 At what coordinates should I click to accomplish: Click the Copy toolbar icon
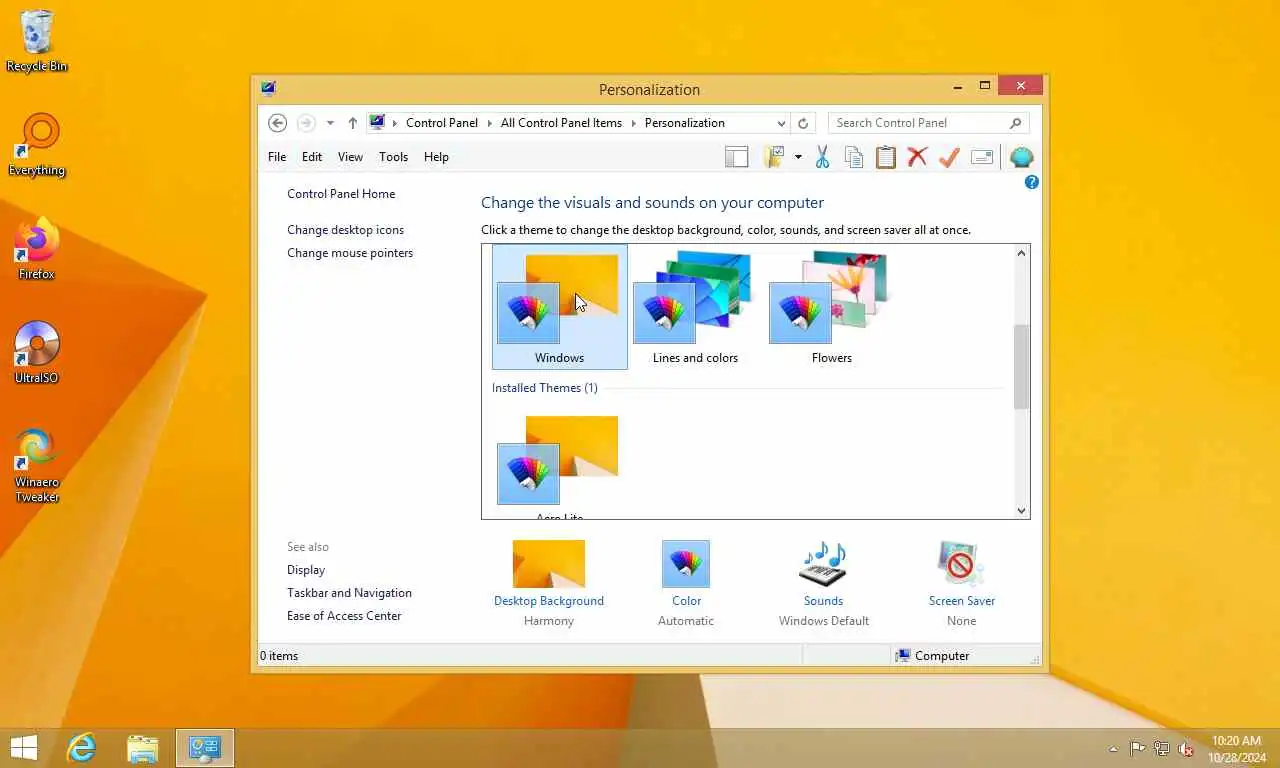[x=853, y=157]
